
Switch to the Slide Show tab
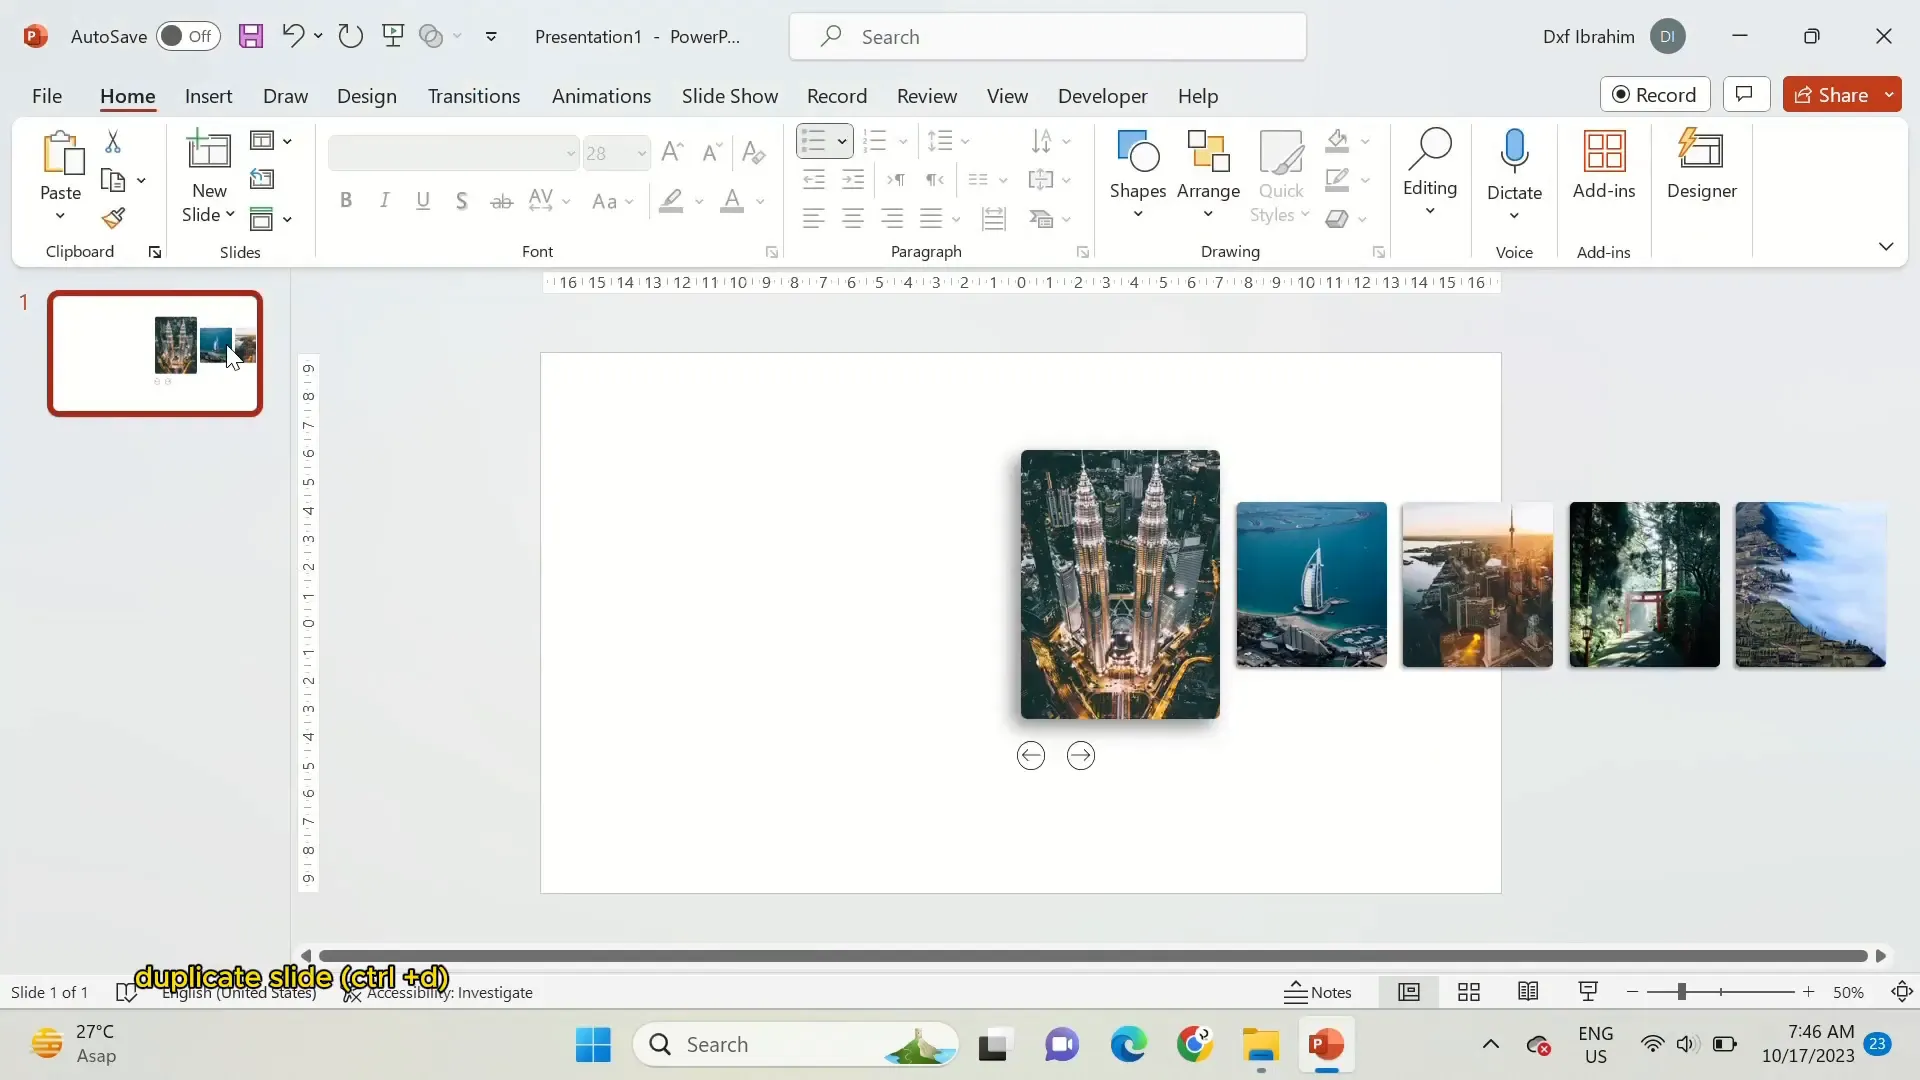[730, 96]
